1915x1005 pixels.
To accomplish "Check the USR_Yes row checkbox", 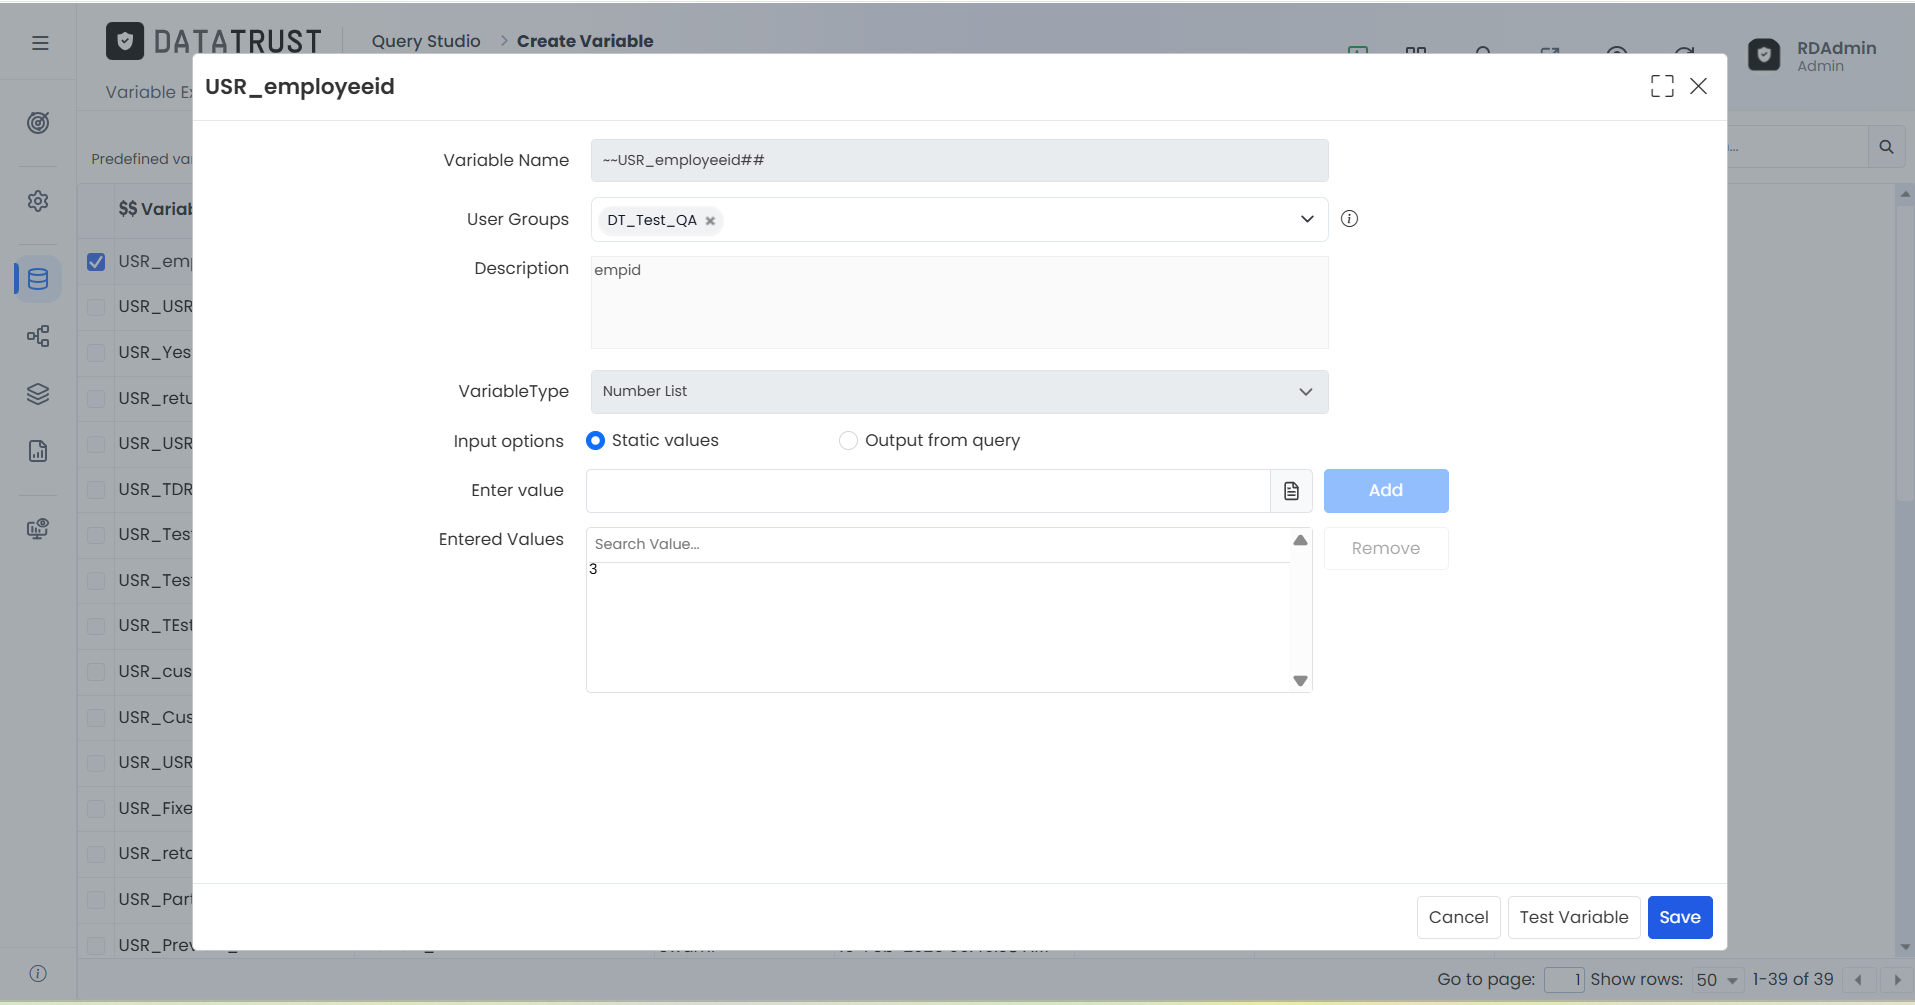I will (x=96, y=353).
